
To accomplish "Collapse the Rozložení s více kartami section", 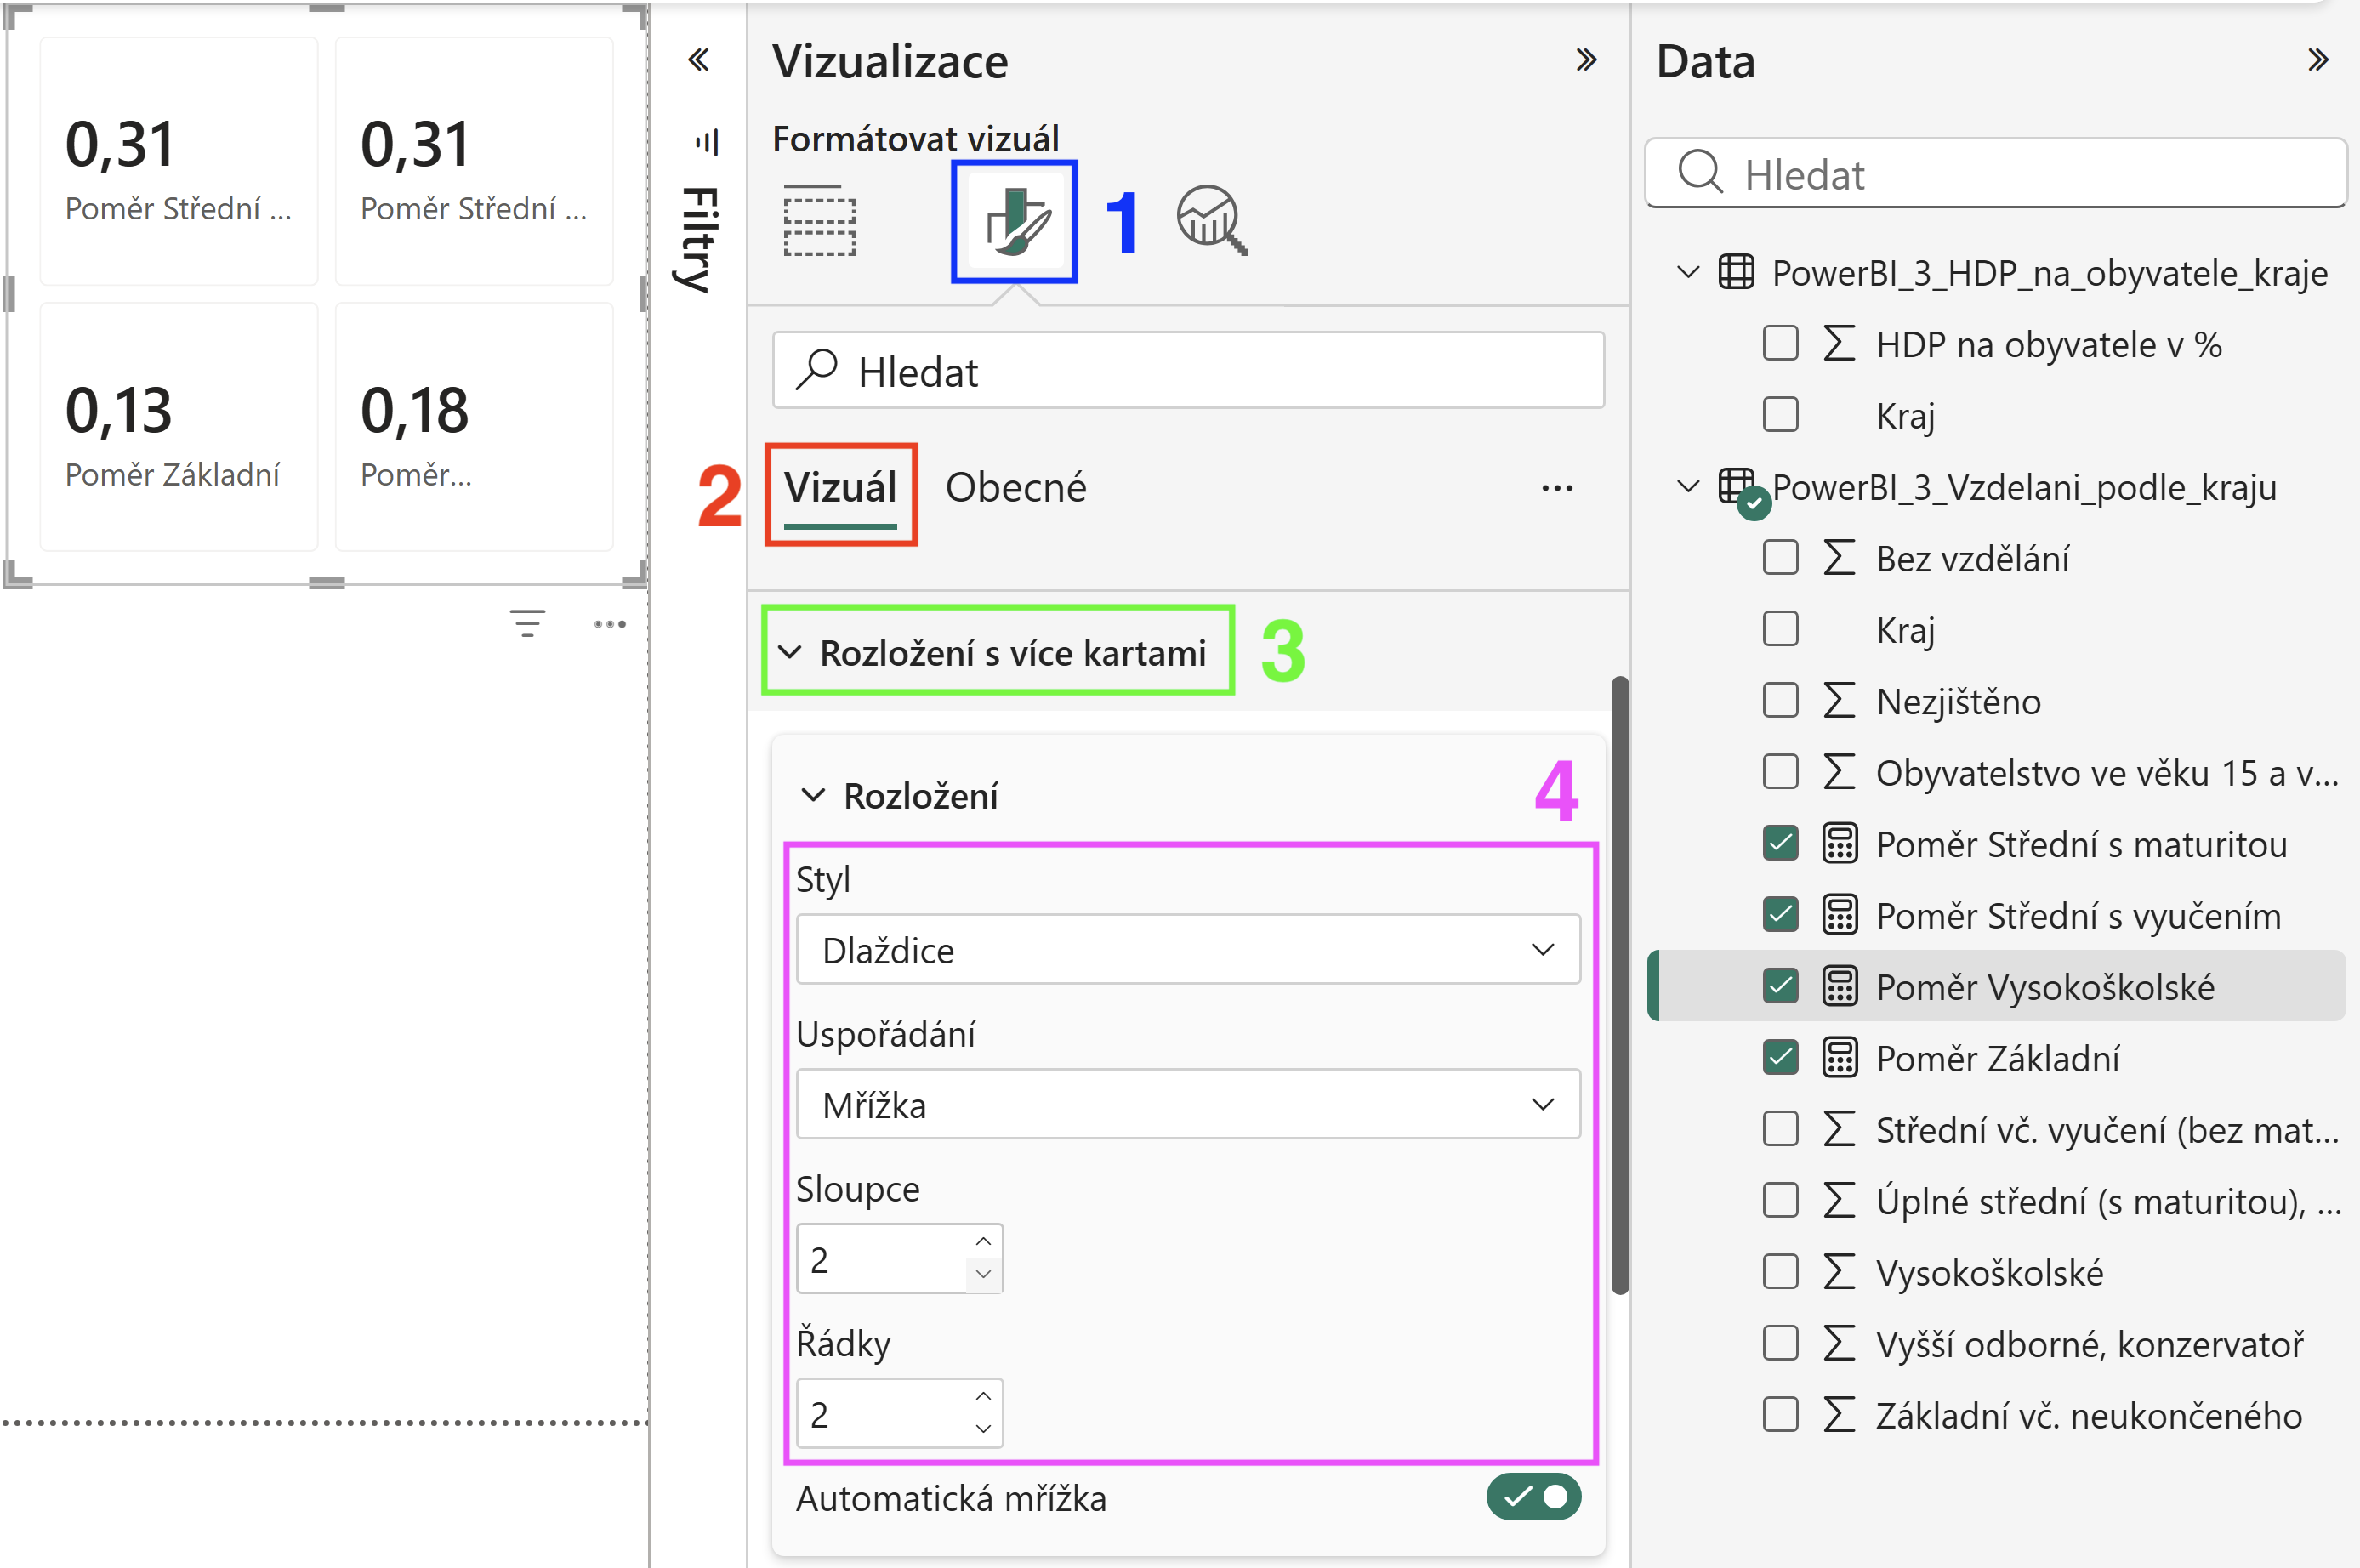I will click(x=790, y=652).
